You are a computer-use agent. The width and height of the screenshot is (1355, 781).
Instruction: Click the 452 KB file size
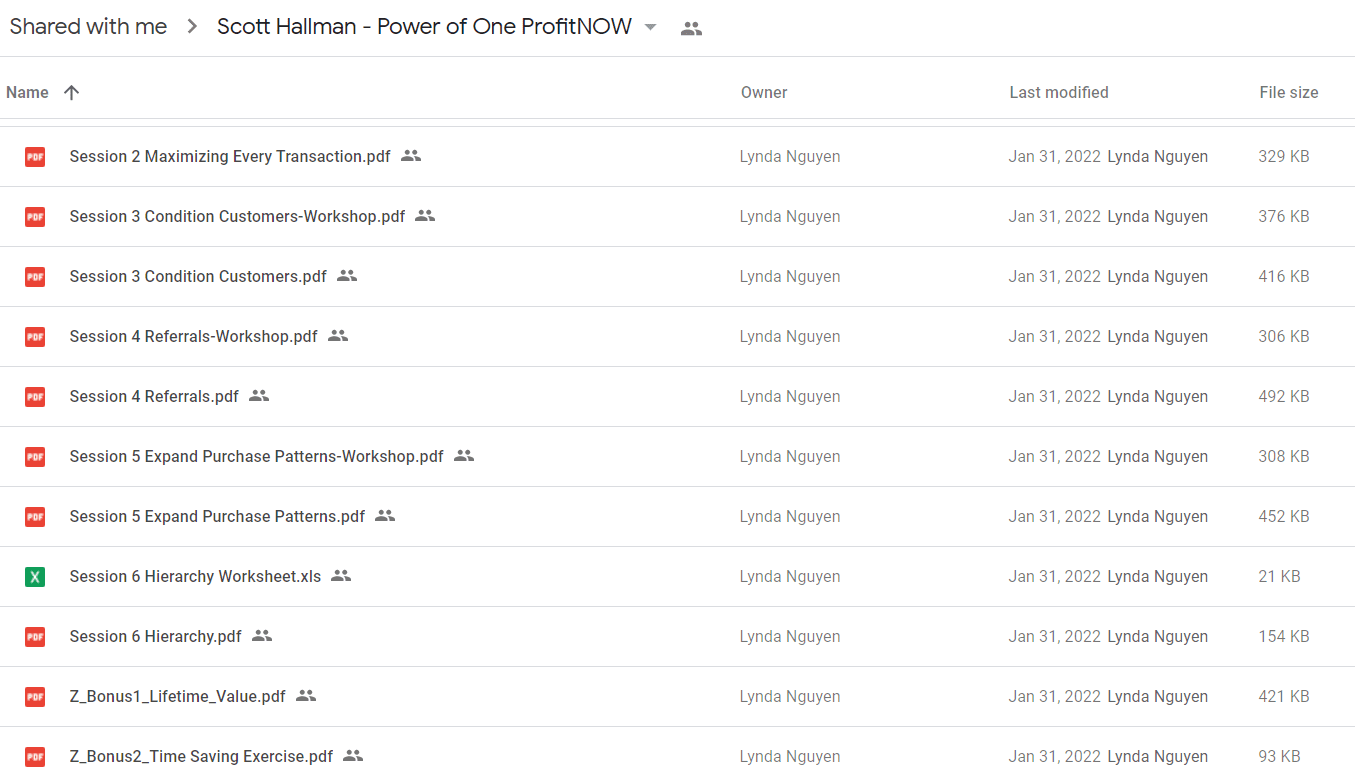coord(1284,516)
